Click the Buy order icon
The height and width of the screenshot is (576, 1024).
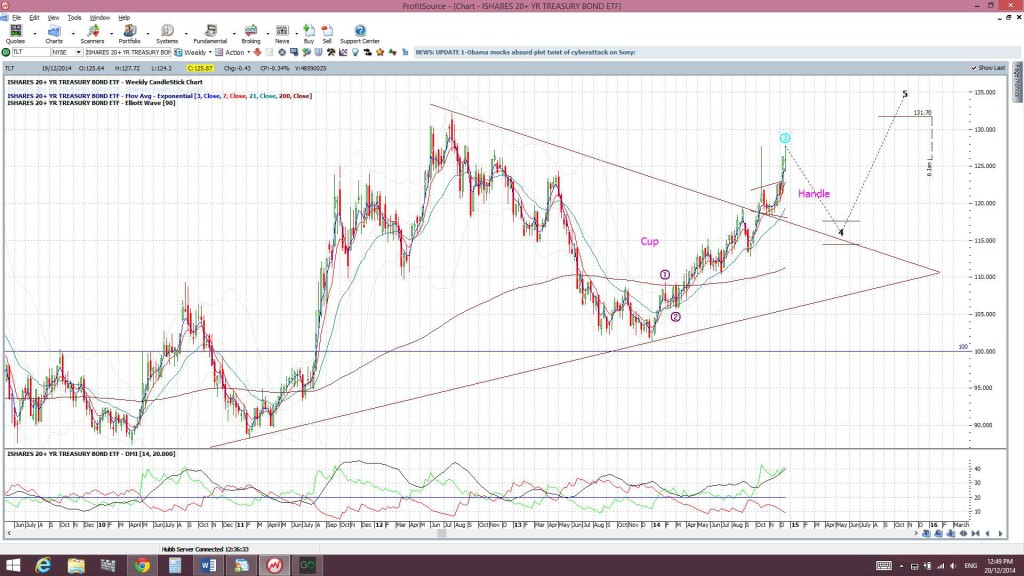pyautogui.click(x=309, y=34)
